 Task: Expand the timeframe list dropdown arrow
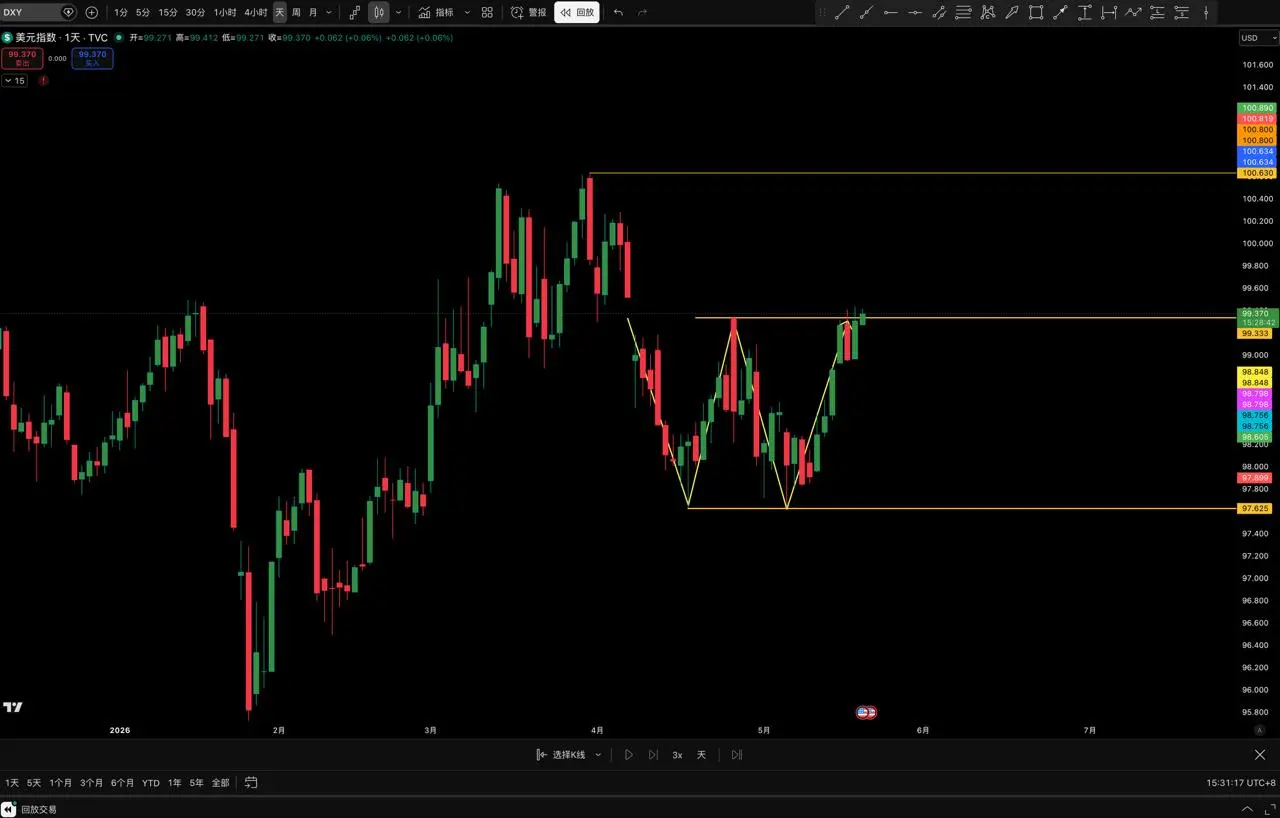(329, 12)
